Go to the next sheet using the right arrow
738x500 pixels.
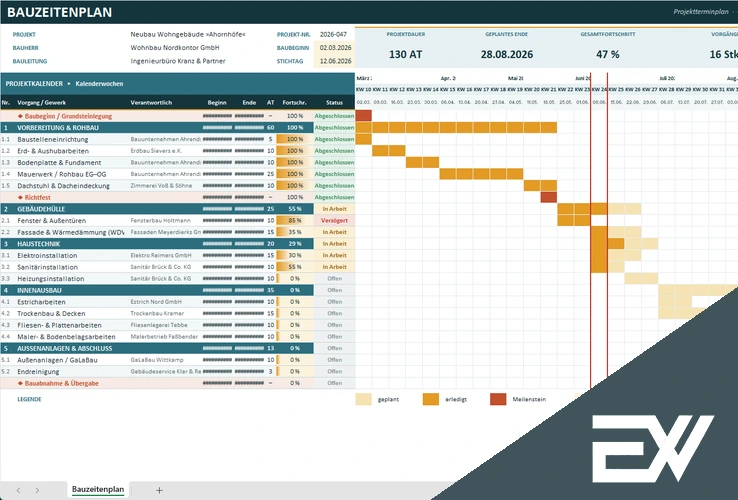coord(37,490)
